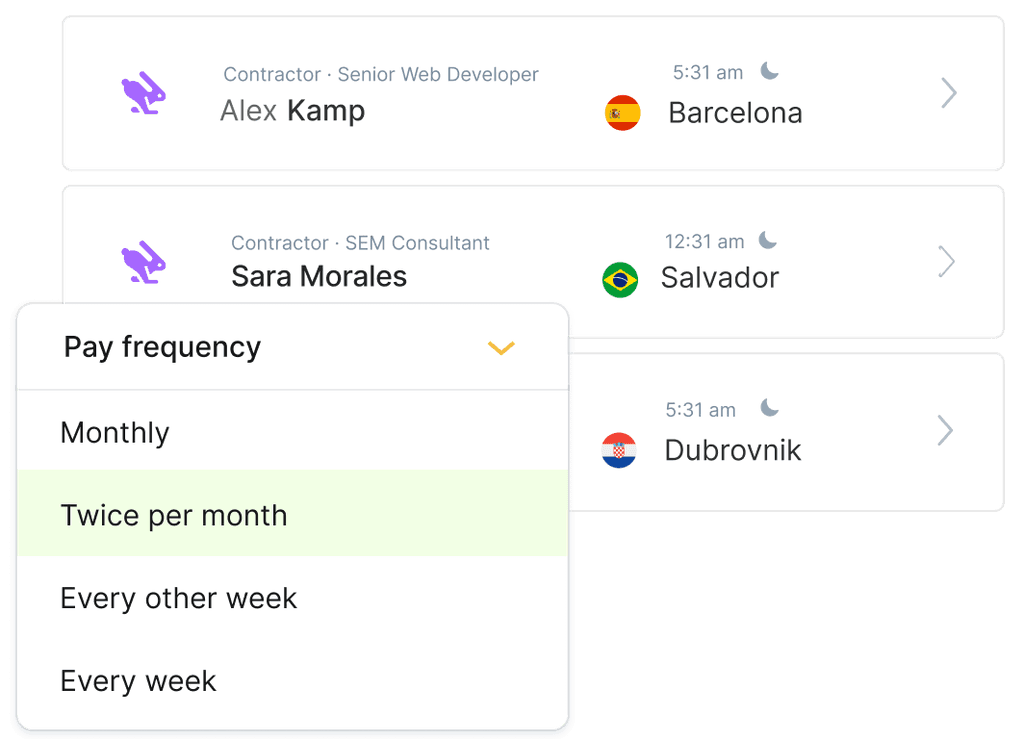
Task: Expand the Alex Kamp row with right chevron
Action: point(948,94)
